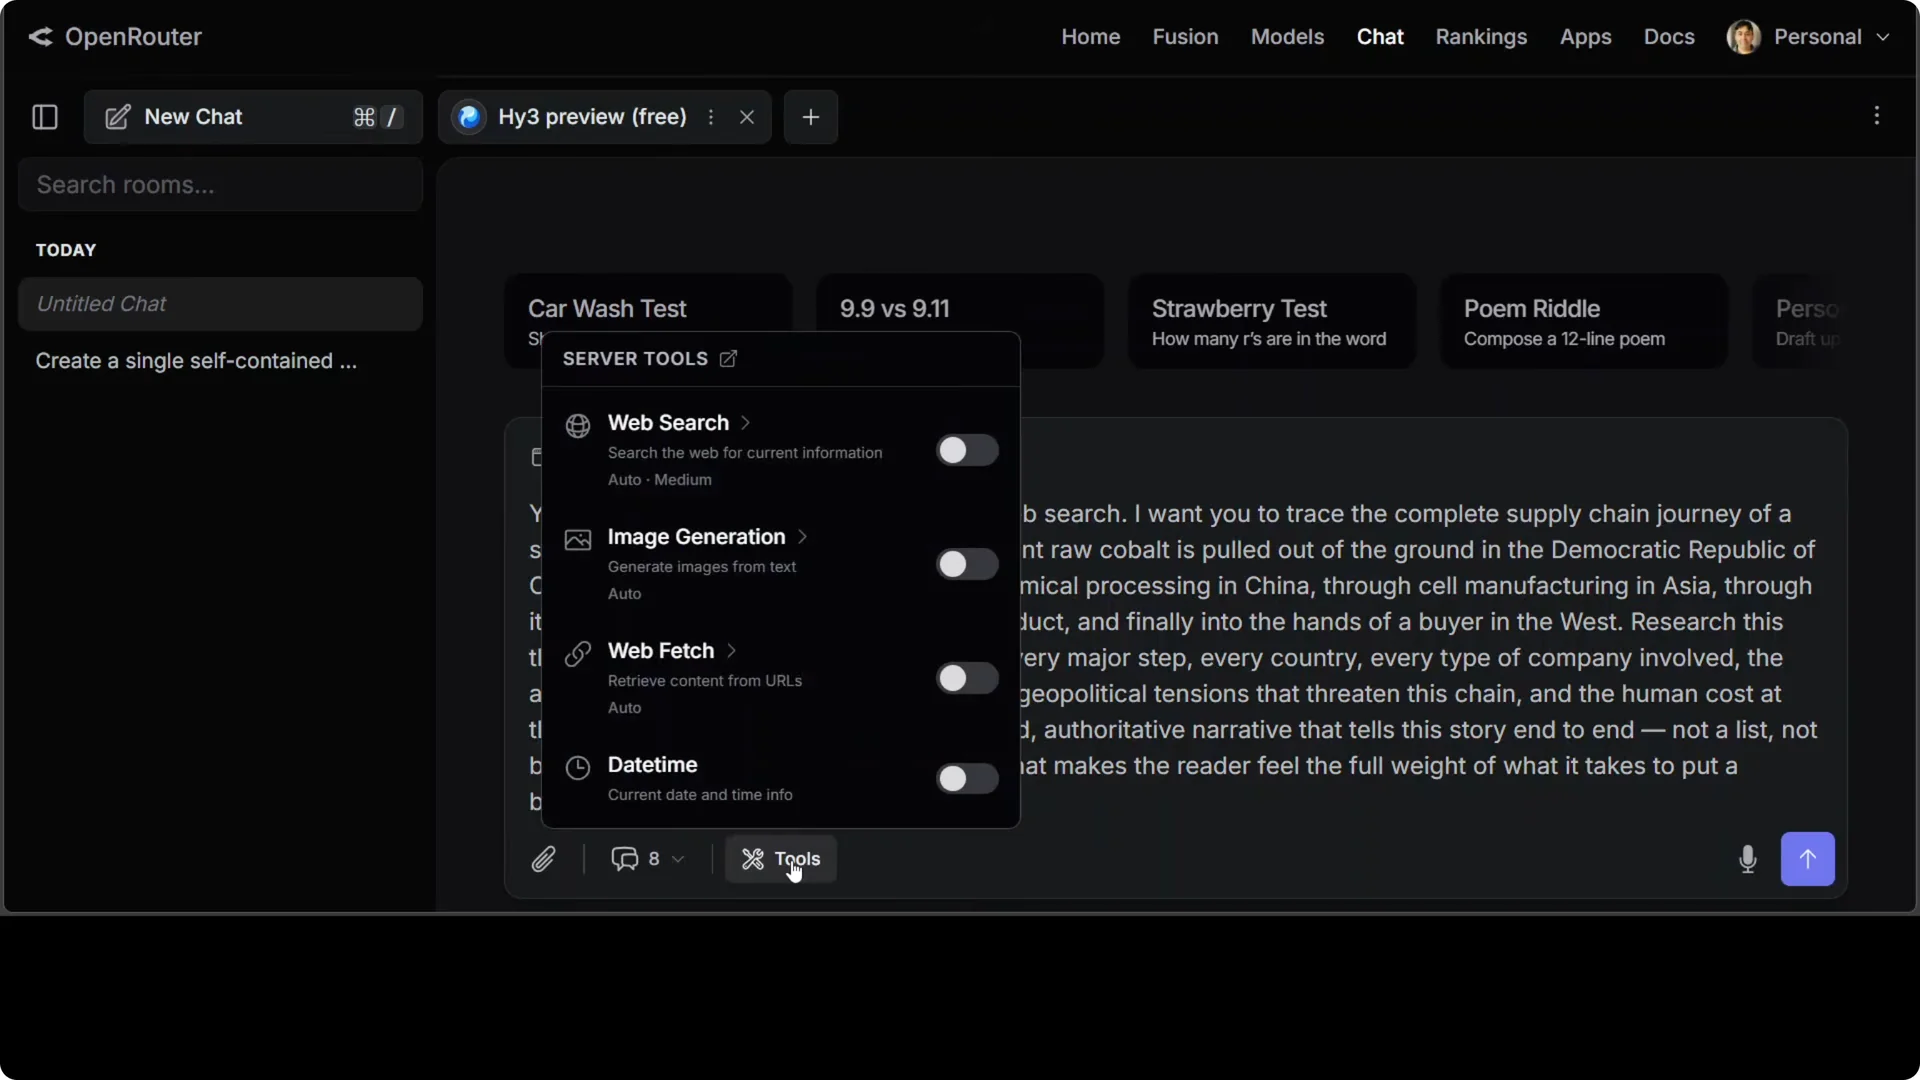Turn on the Image Generation toggle
1920x1080 pixels.
967,564
